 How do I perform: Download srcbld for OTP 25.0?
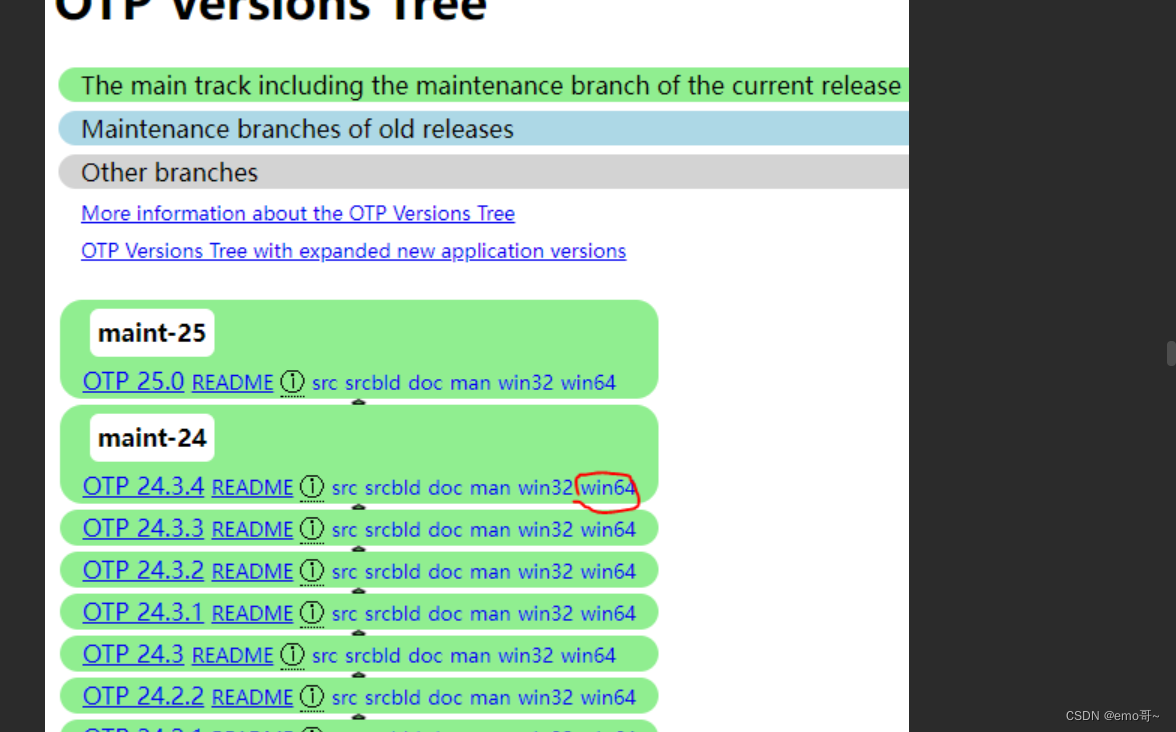click(372, 383)
